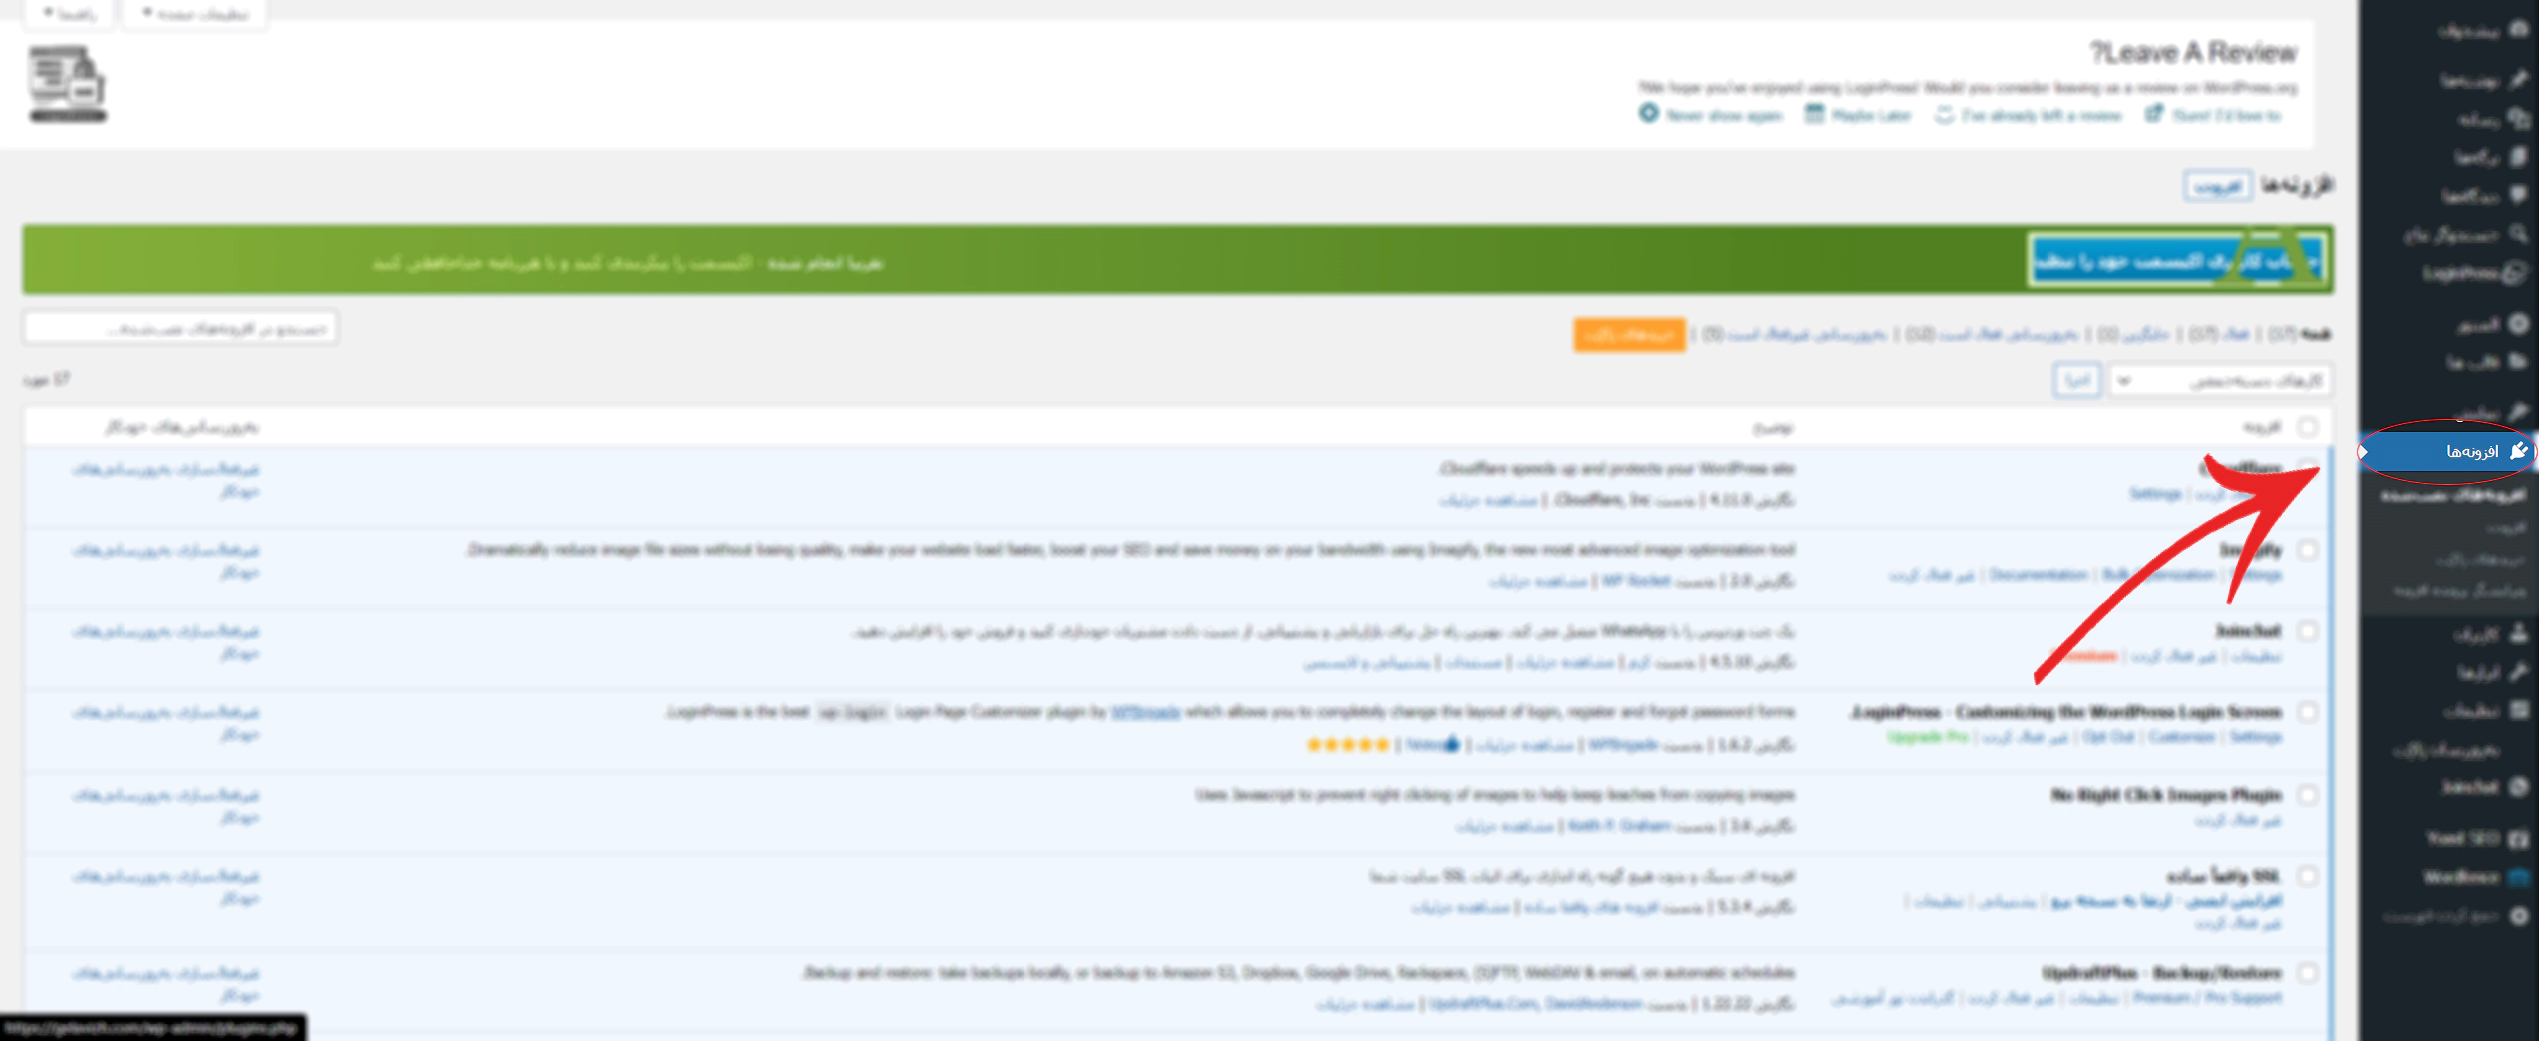Open the Tools wrench sidebar icon
This screenshot has height=1041, width=2539.
point(2518,671)
